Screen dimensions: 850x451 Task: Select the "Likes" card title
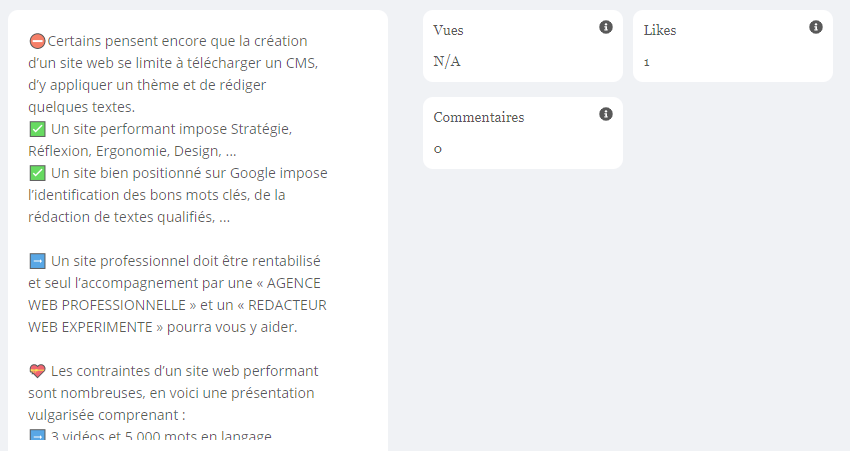(x=660, y=31)
